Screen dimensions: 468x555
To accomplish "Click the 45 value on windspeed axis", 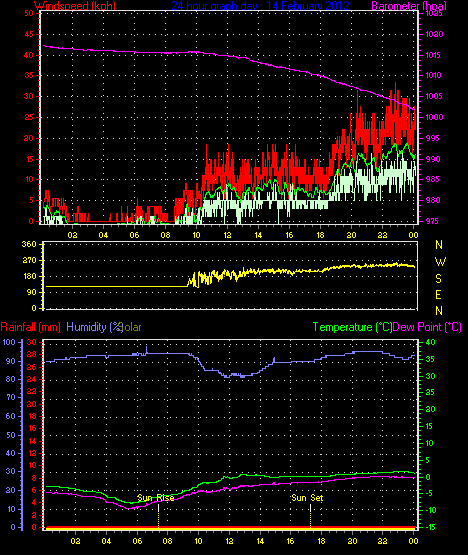I will (29, 34).
